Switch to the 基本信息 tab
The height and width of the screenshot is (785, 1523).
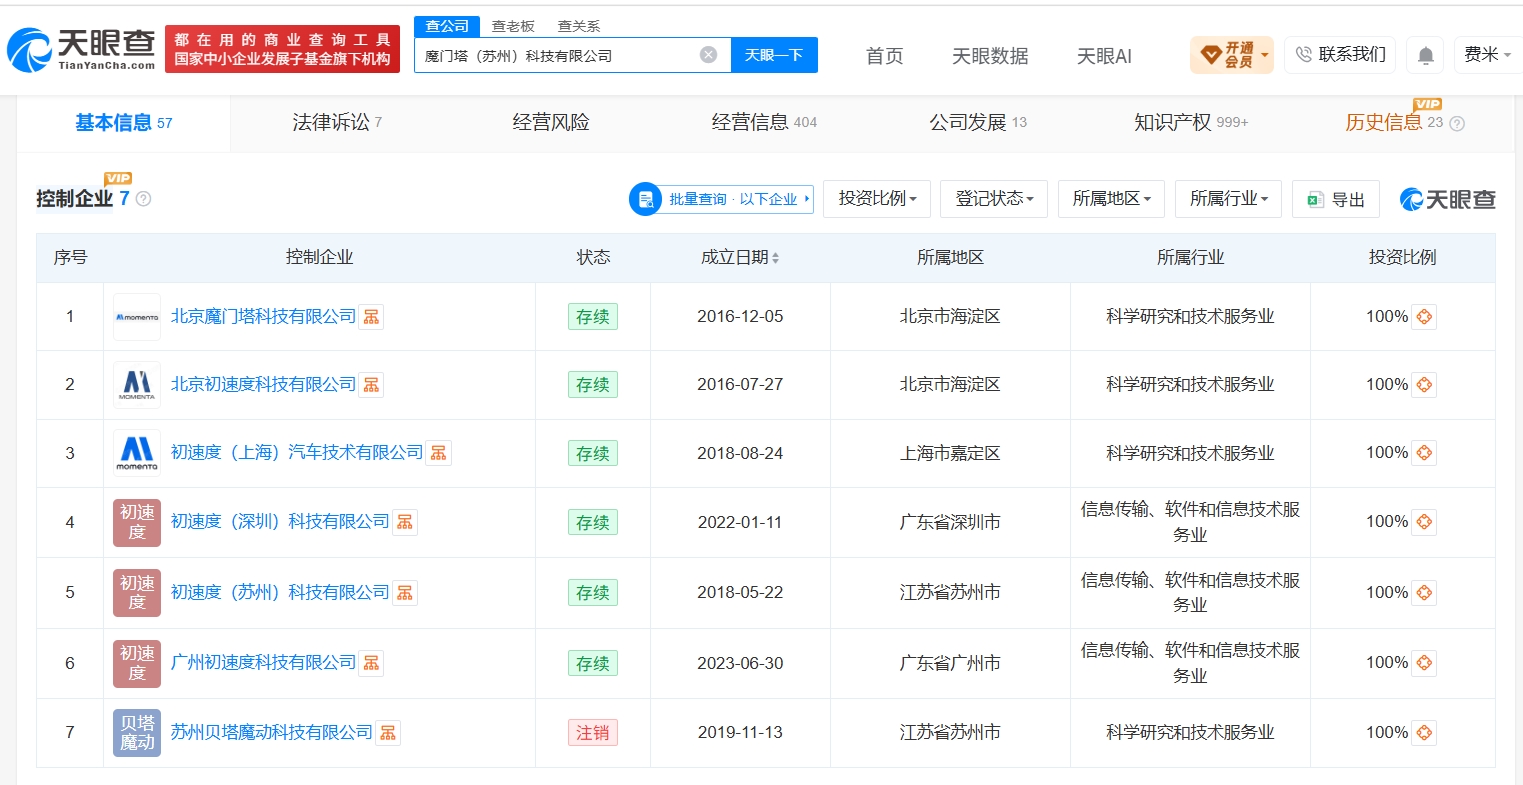coord(123,123)
